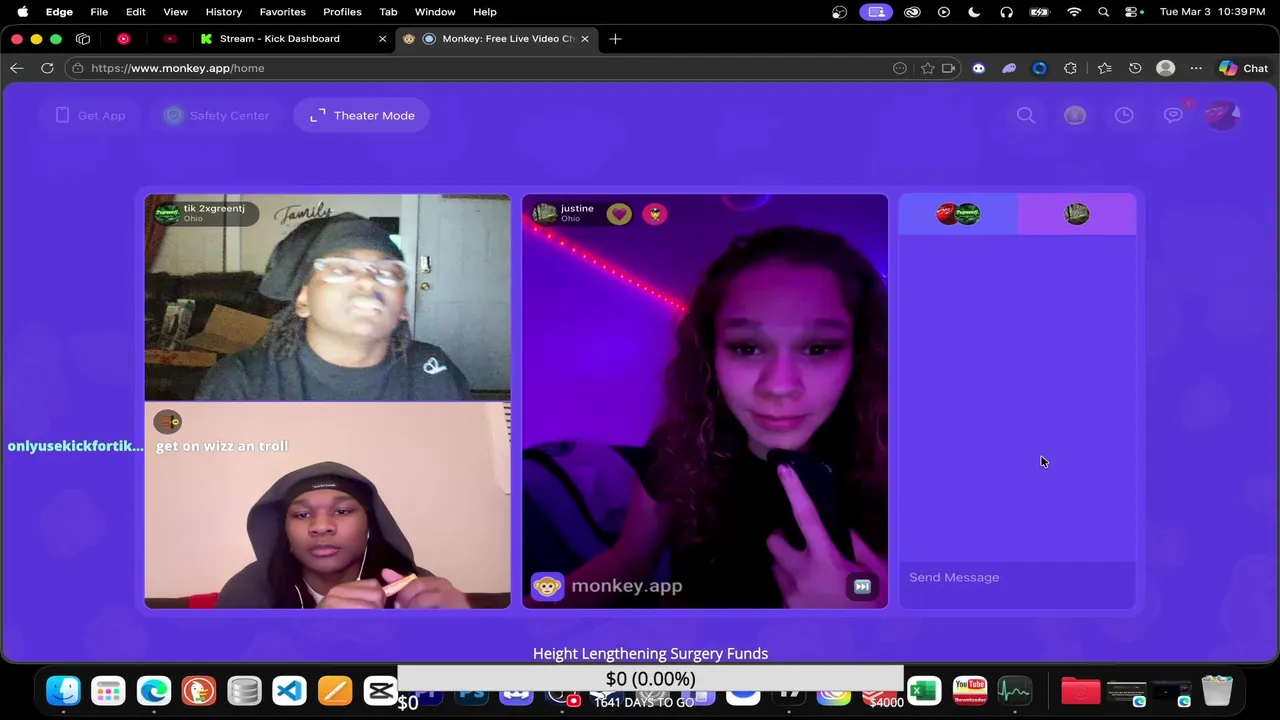Open YouTube Downloader from the Dock
Viewport: 1280px width, 720px height.
coord(970,691)
